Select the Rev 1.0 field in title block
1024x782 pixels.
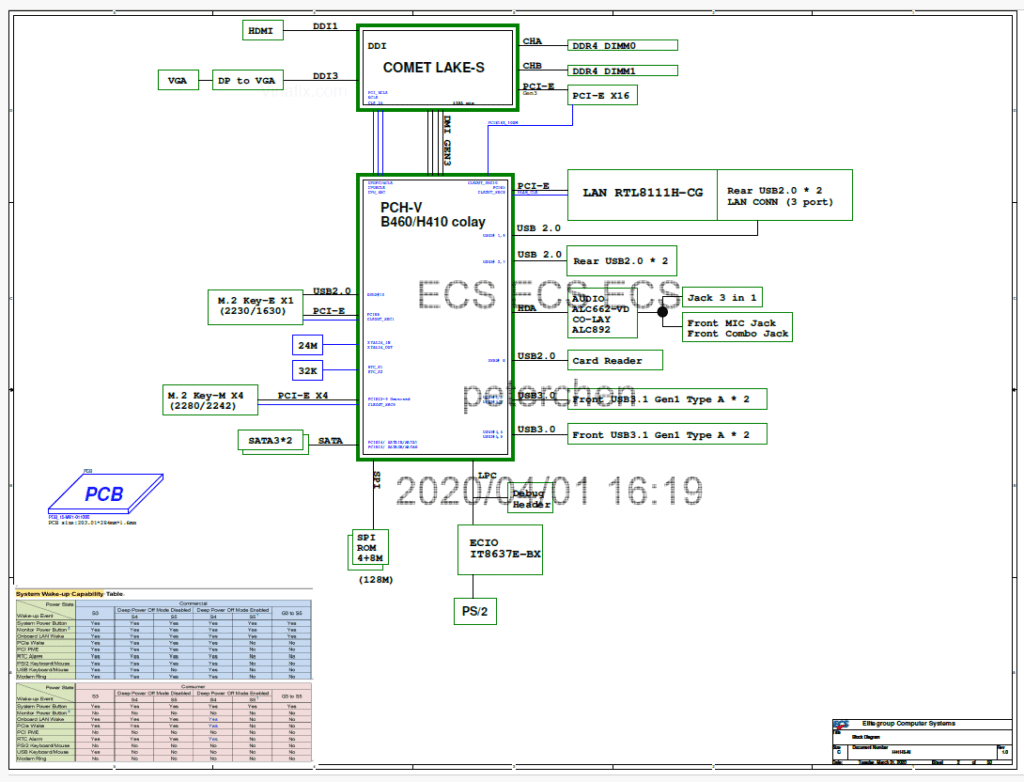pos(1003,750)
